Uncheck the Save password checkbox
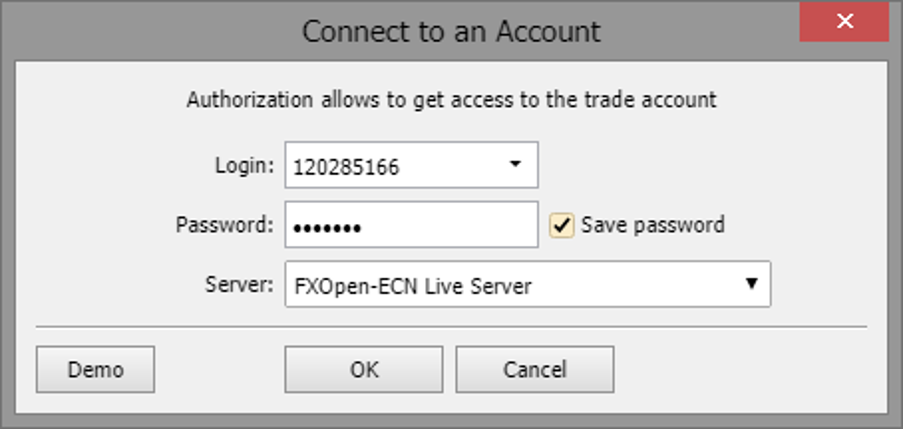 tap(562, 225)
